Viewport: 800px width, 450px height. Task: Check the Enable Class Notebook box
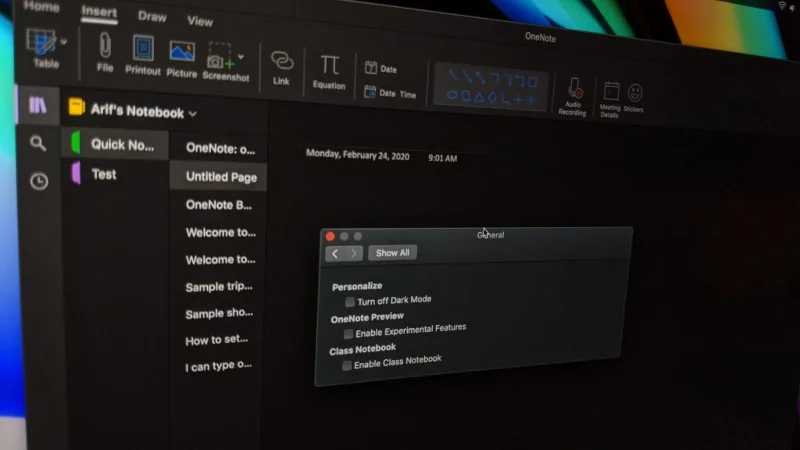346,365
